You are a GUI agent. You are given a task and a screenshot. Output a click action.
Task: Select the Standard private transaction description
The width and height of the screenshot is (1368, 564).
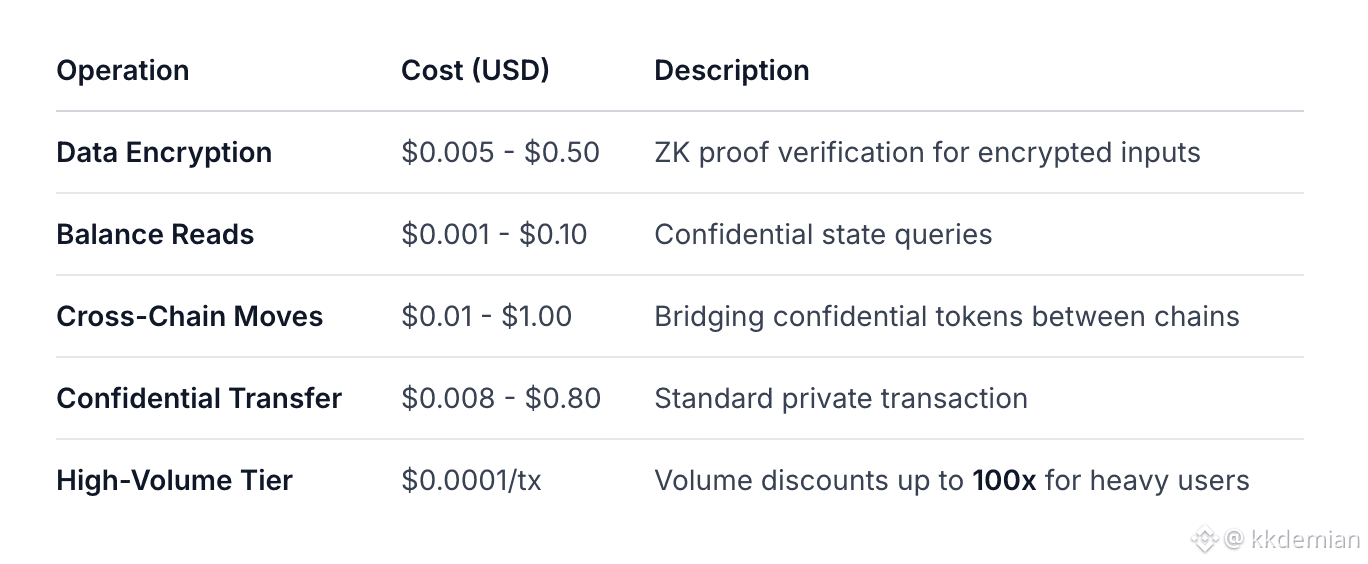[841, 399]
